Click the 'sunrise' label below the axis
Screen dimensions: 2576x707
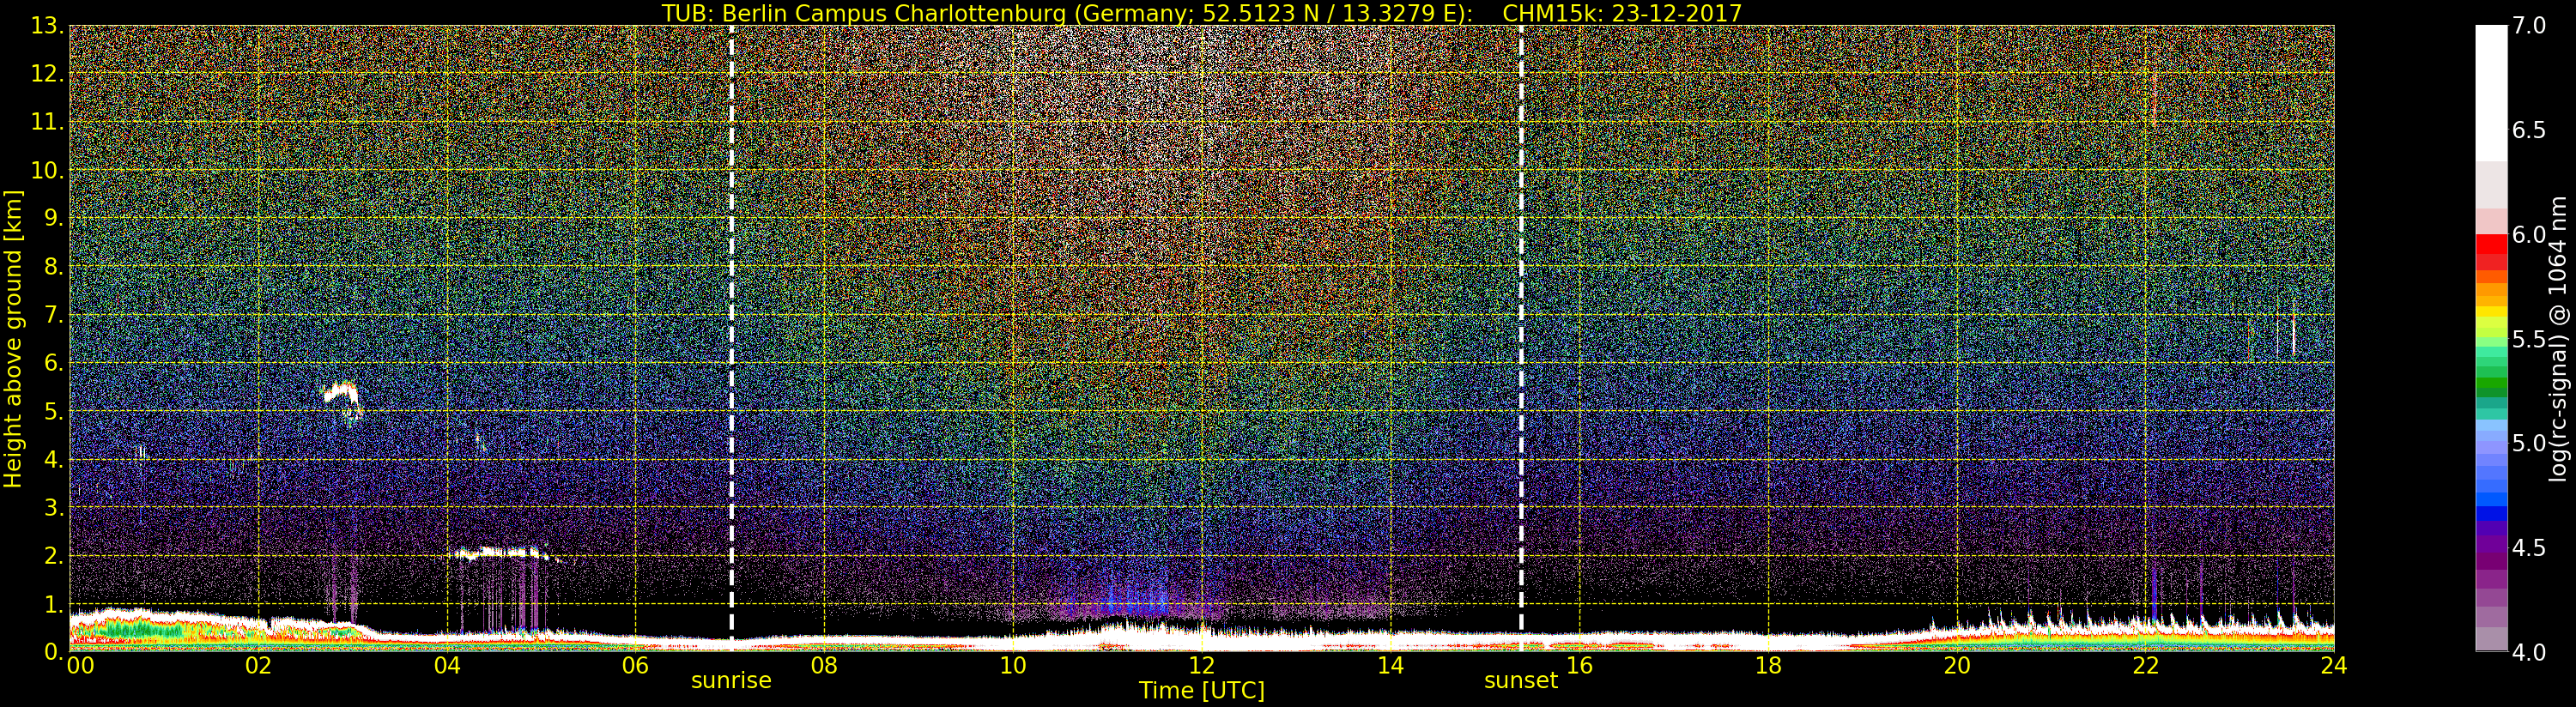[731, 680]
